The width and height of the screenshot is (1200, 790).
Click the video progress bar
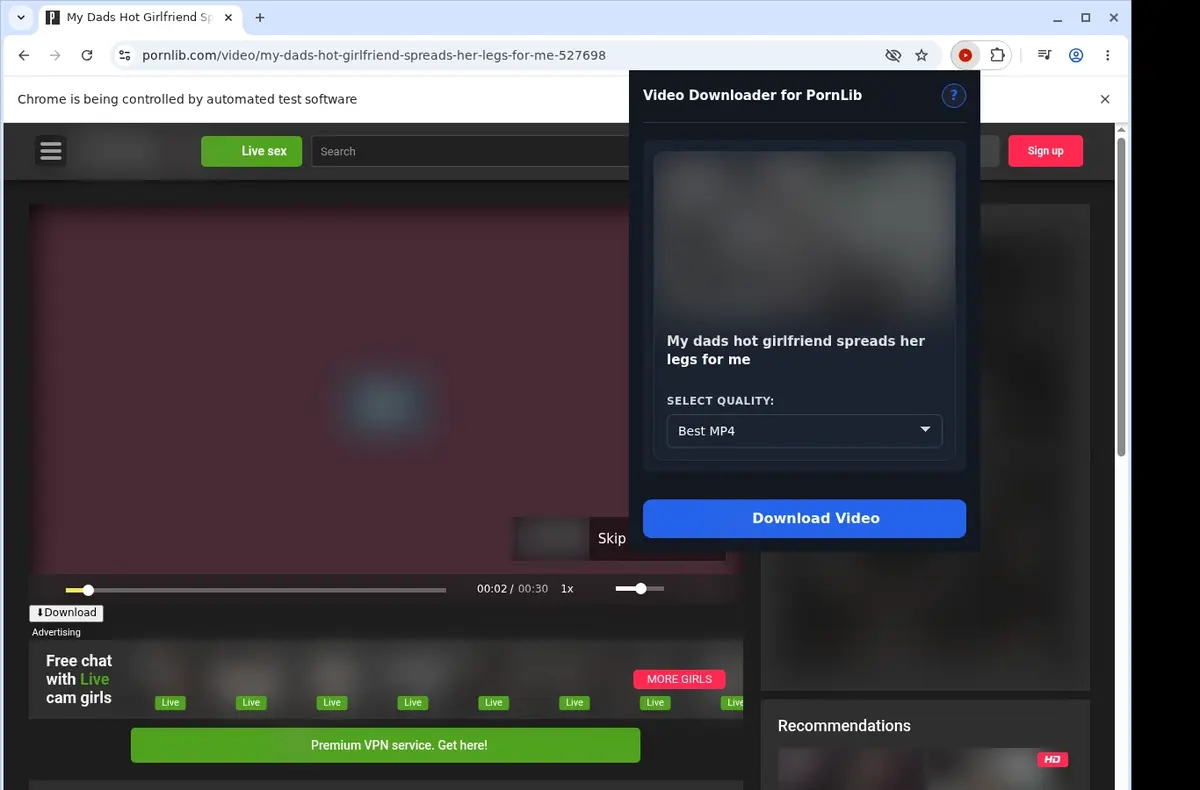[256, 590]
